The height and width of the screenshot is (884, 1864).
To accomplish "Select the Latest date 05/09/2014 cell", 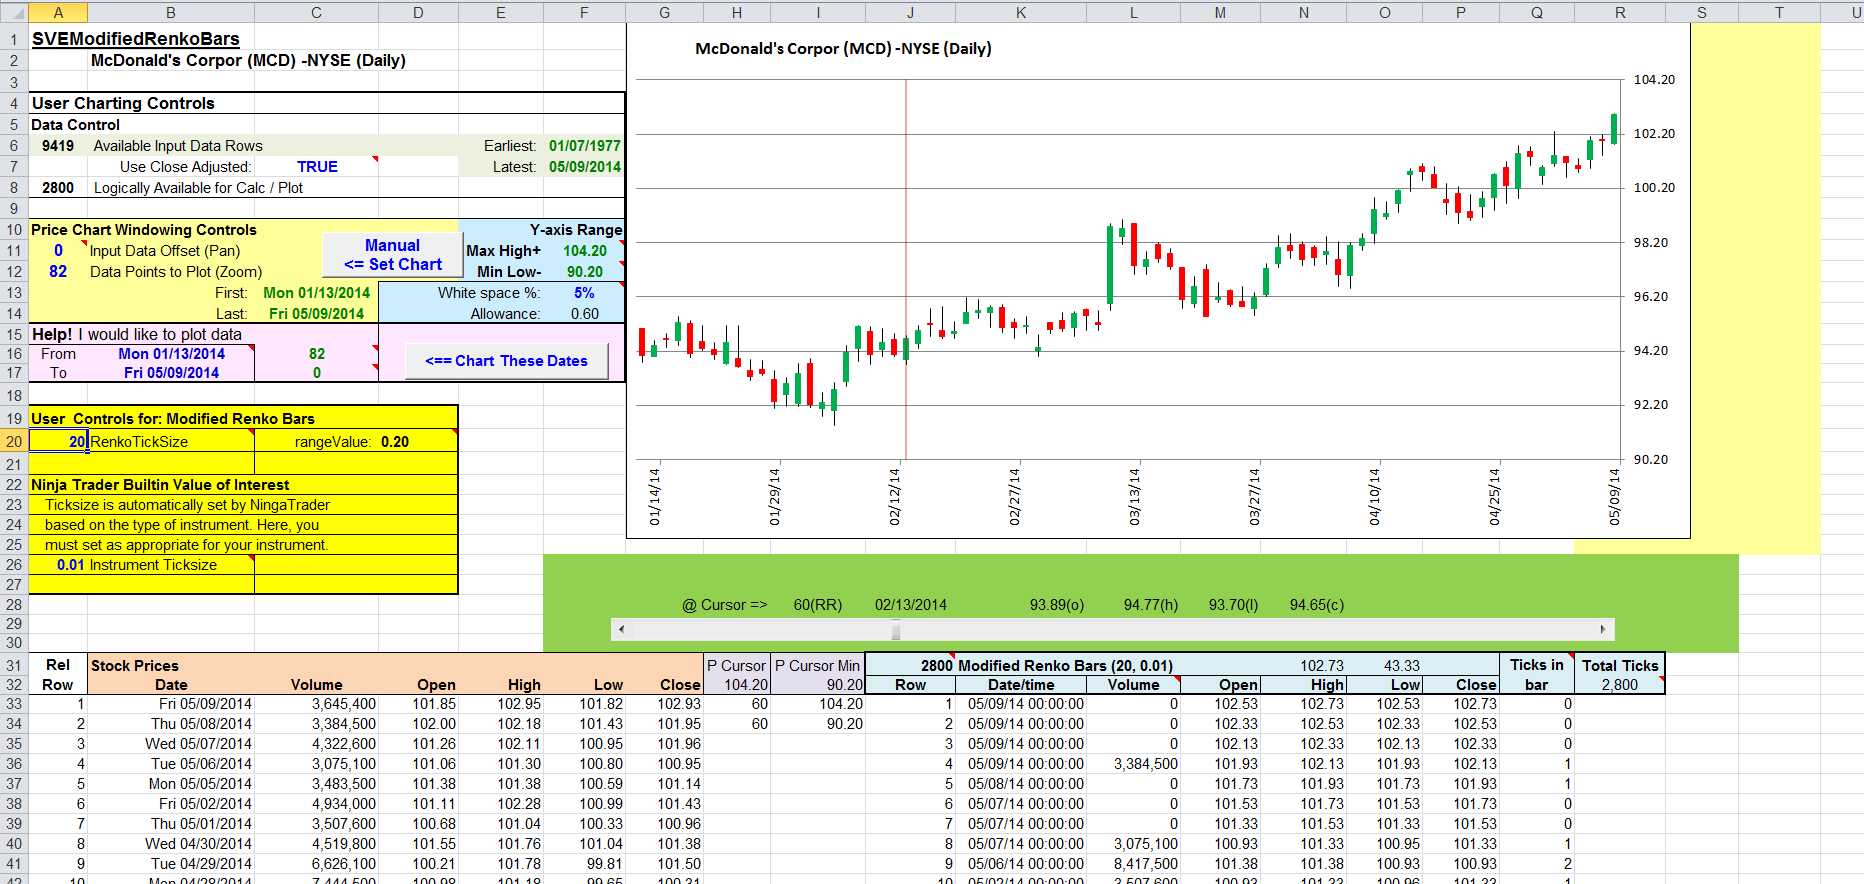I will [x=584, y=167].
